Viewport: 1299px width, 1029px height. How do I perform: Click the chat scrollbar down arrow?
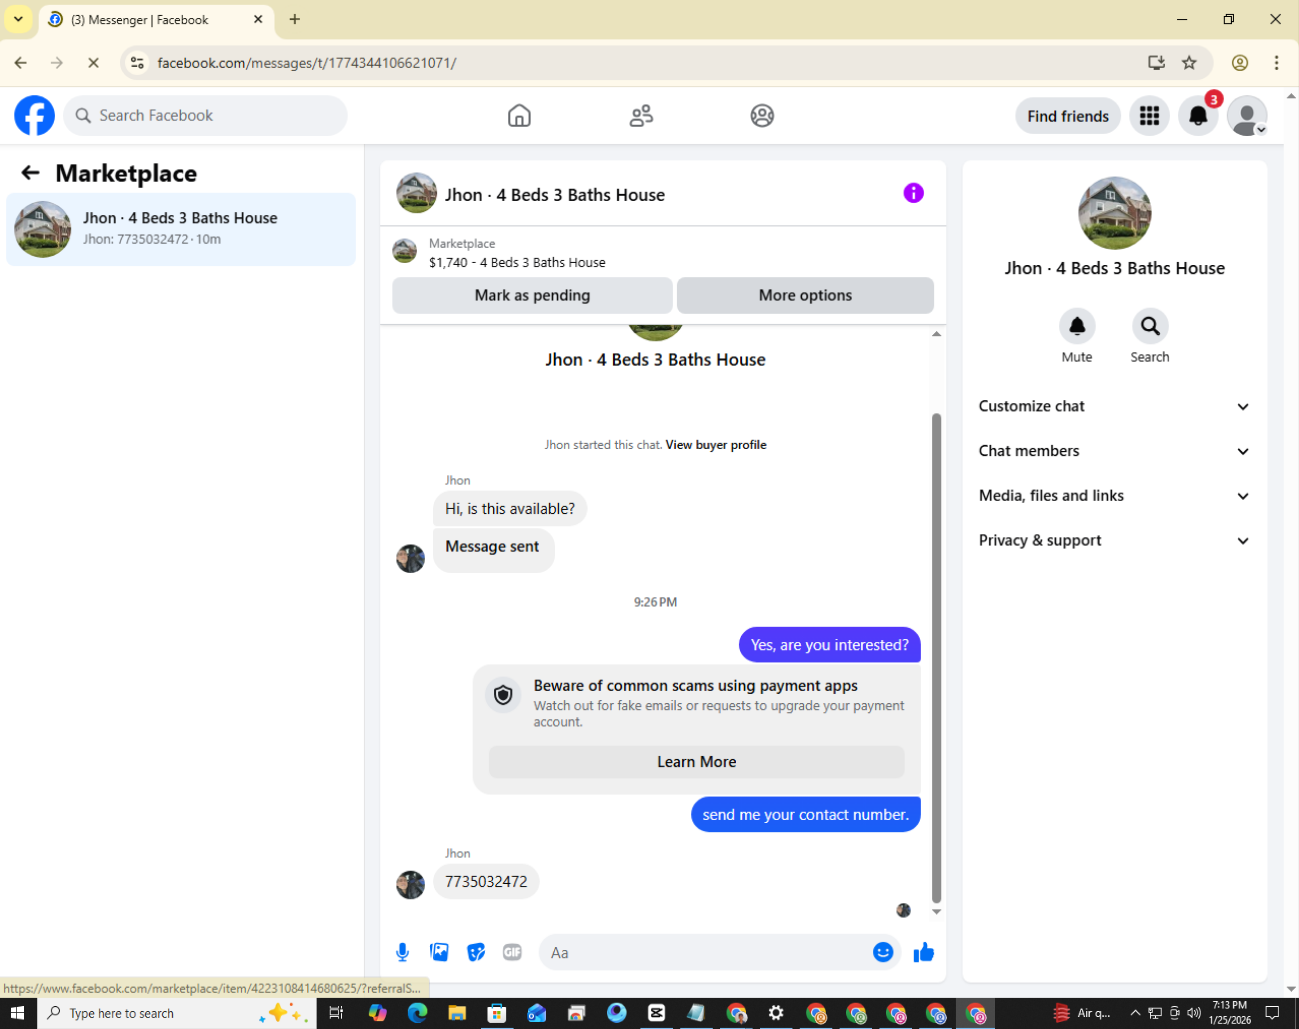pyautogui.click(x=936, y=912)
